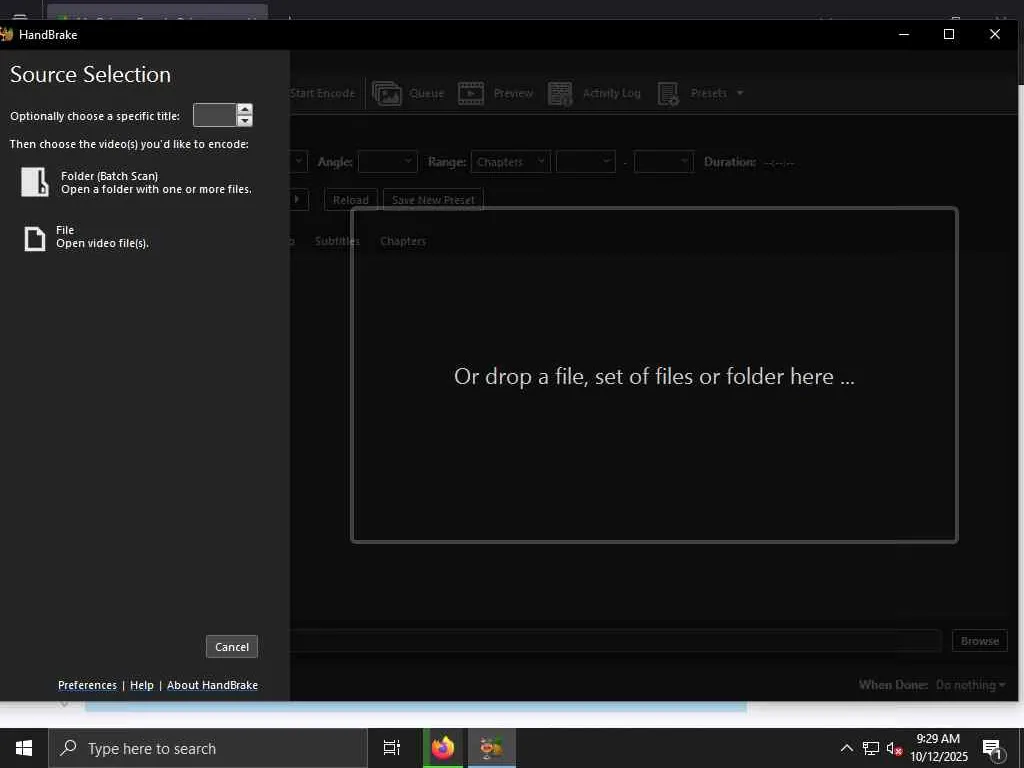This screenshot has width=1024, height=768.
Task: Open the Angle dropdown
Action: pos(387,161)
